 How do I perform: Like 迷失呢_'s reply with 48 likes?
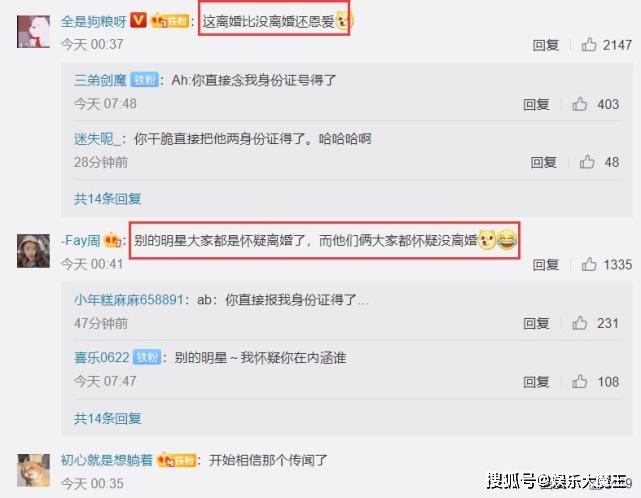pyautogui.click(x=587, y=162)
